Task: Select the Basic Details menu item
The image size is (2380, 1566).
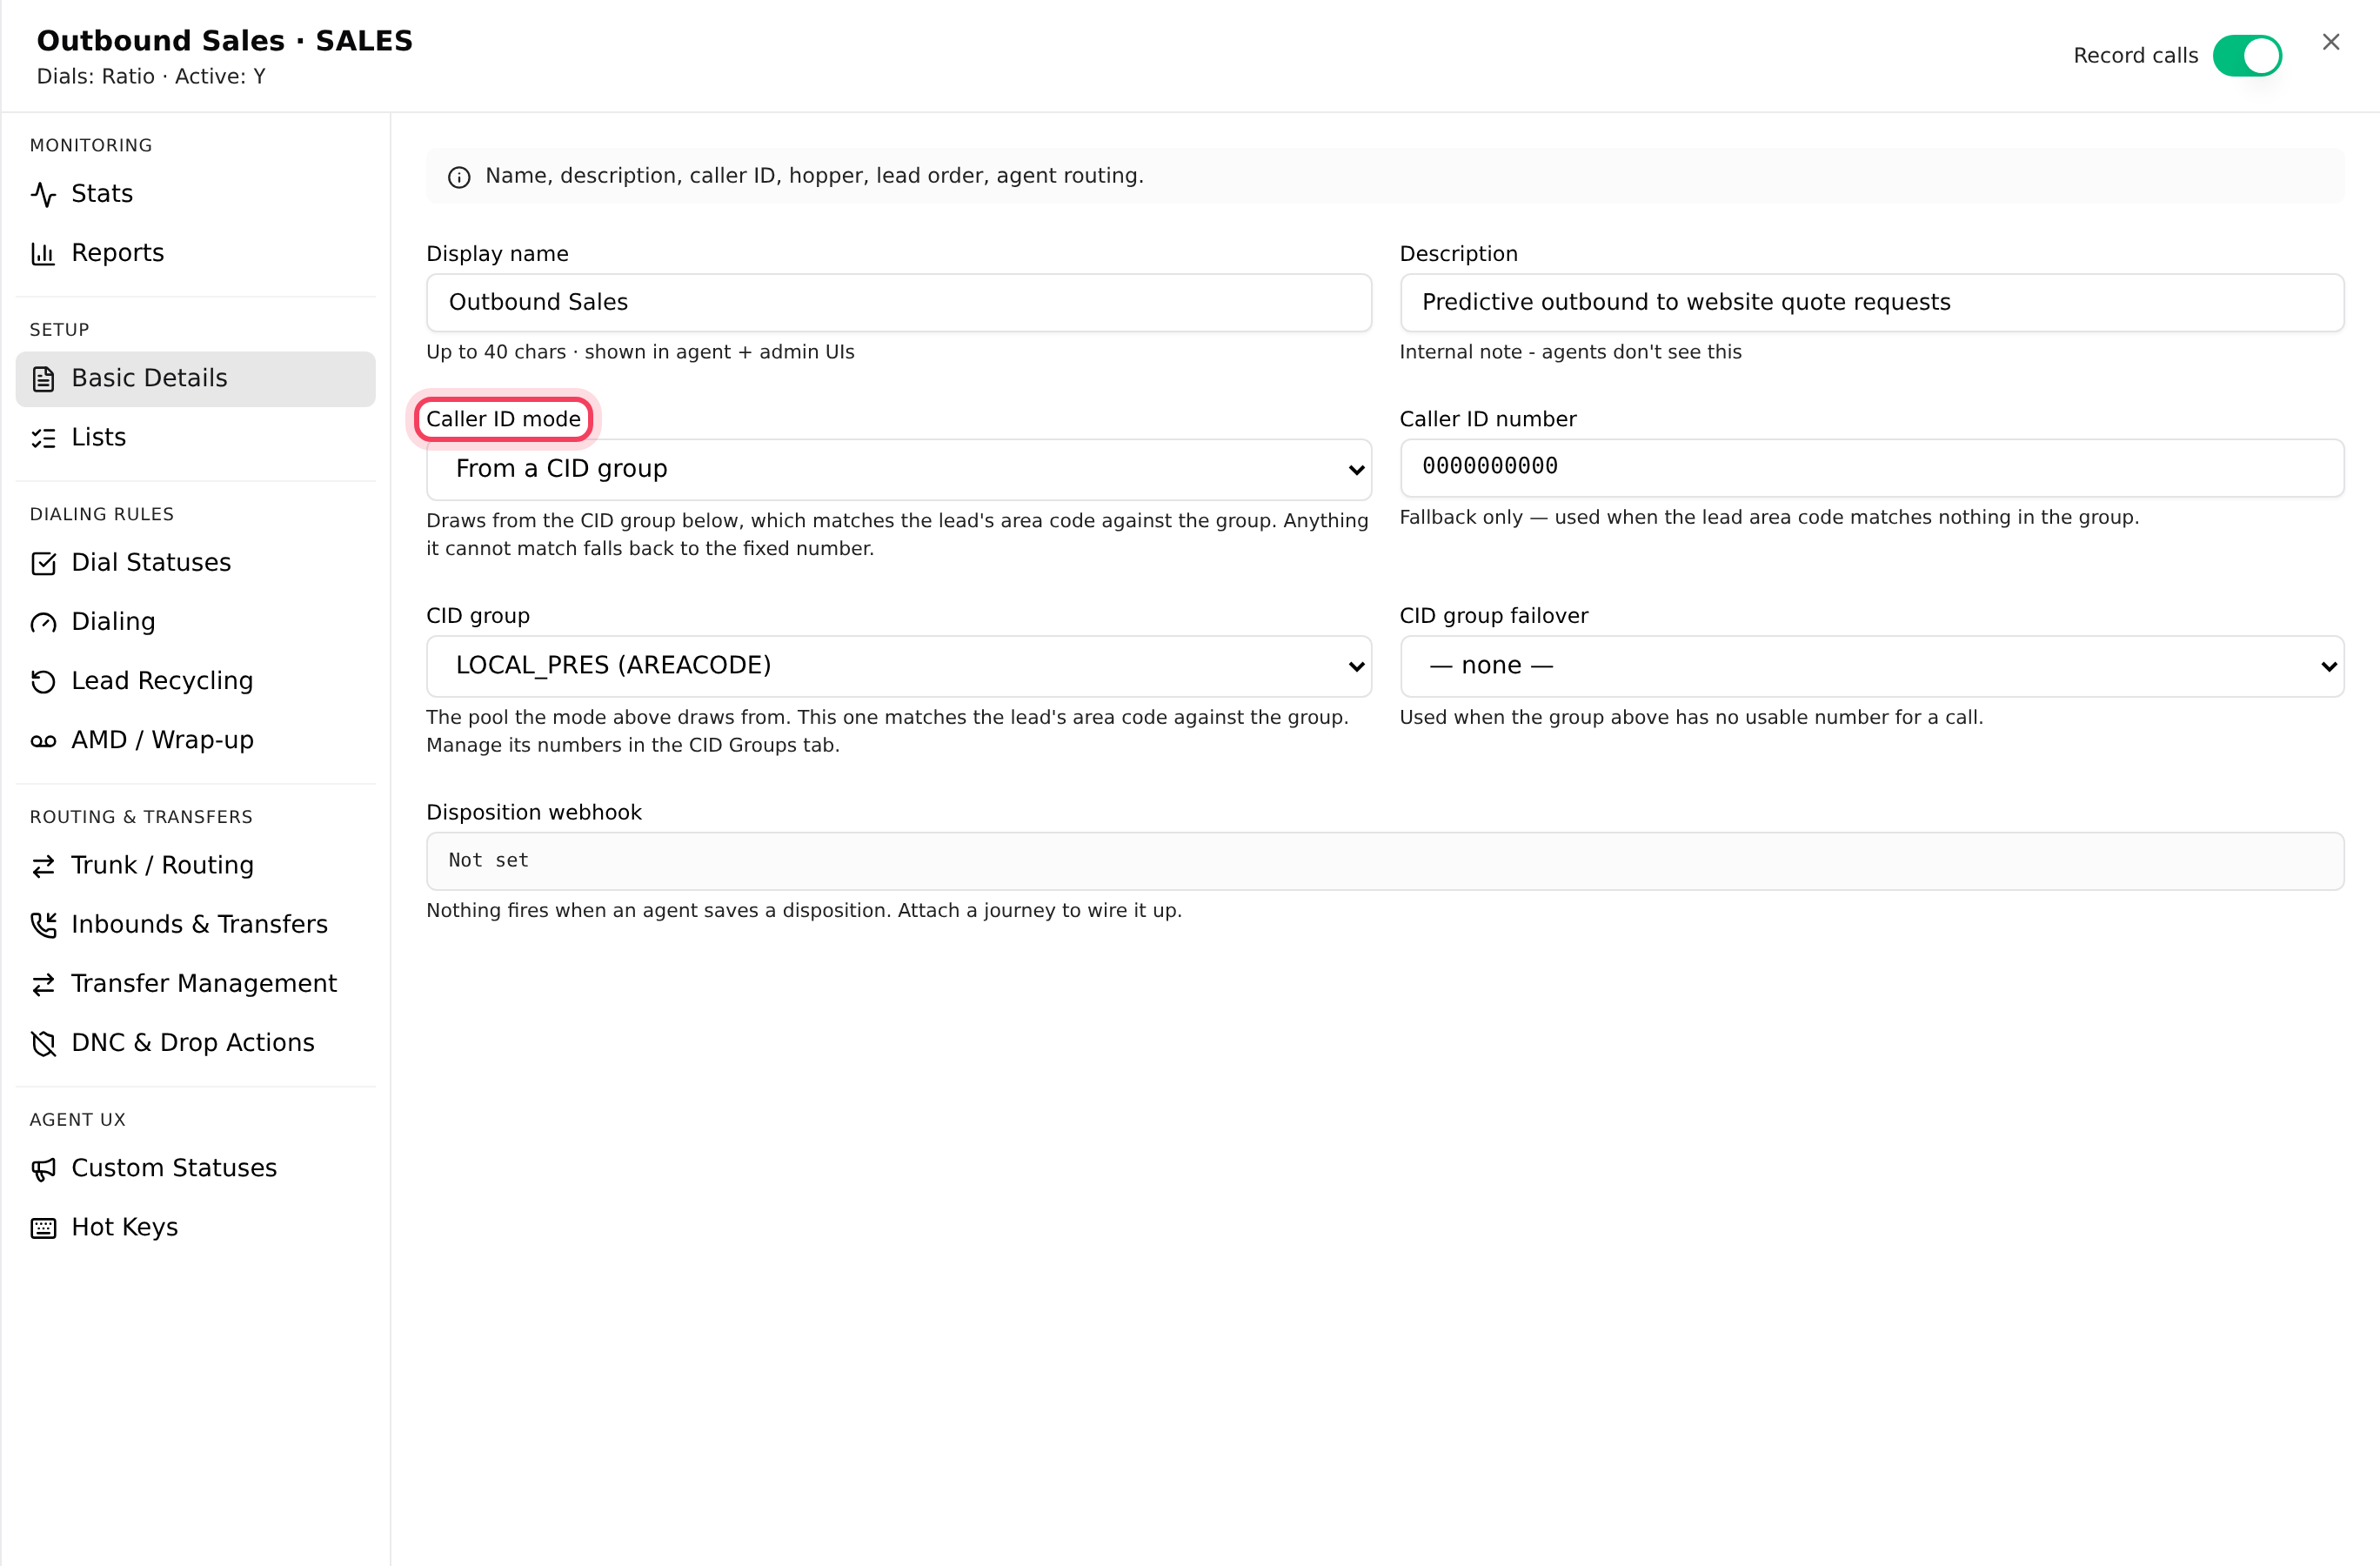Action: point(195,379)
